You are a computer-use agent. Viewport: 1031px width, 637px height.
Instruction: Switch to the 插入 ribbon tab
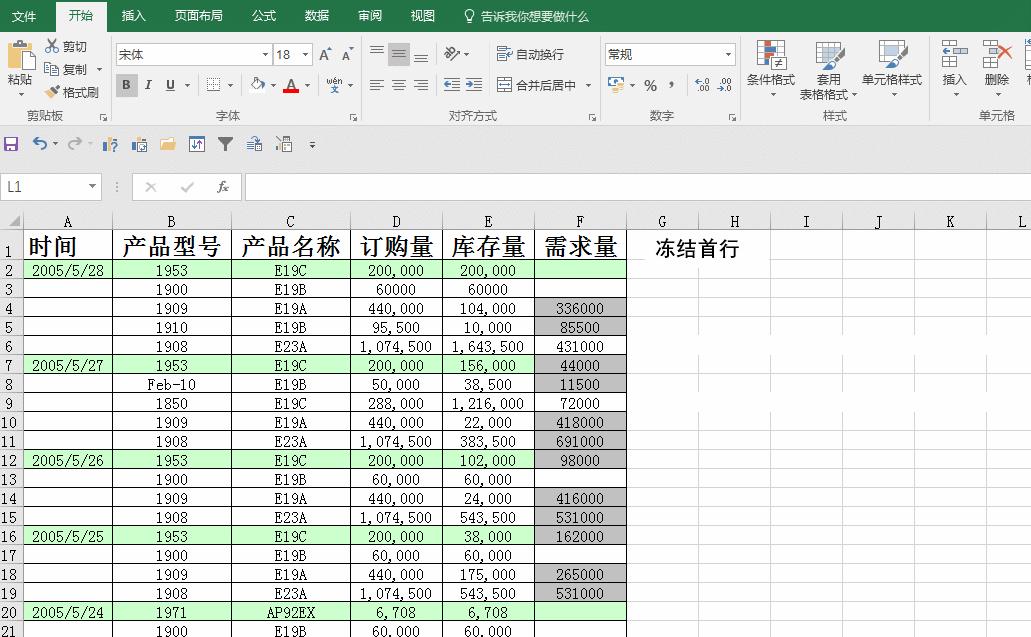(x=133, y=16)
